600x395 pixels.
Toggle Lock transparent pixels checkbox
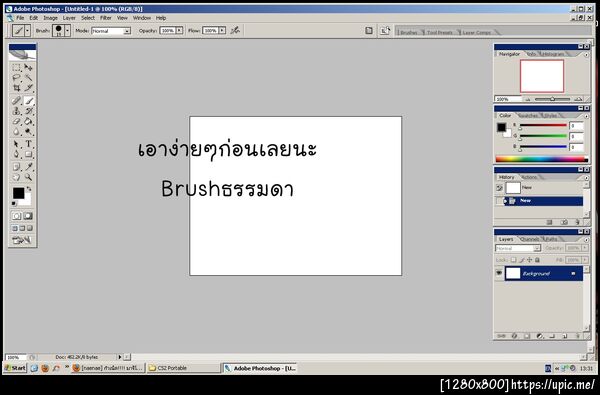(x=514, y=260)
